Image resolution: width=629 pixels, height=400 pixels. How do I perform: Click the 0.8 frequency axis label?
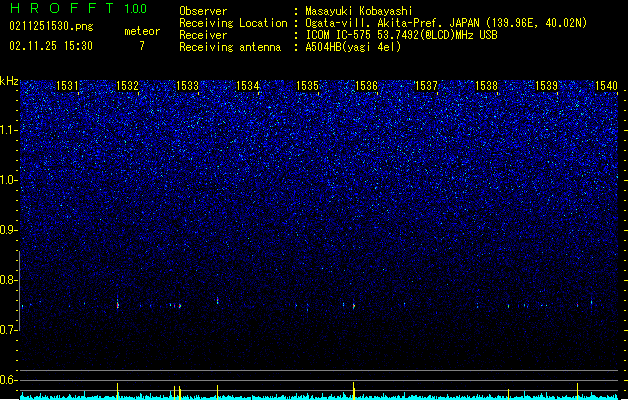8,280
